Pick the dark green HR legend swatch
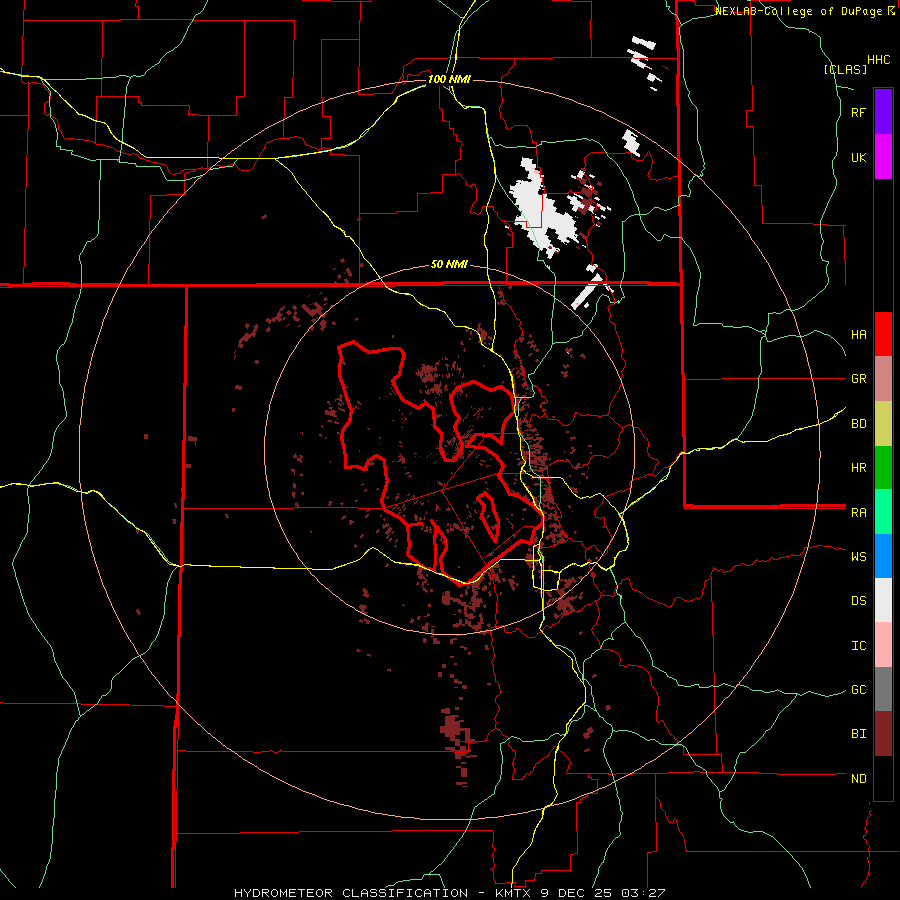 (883, 468)
